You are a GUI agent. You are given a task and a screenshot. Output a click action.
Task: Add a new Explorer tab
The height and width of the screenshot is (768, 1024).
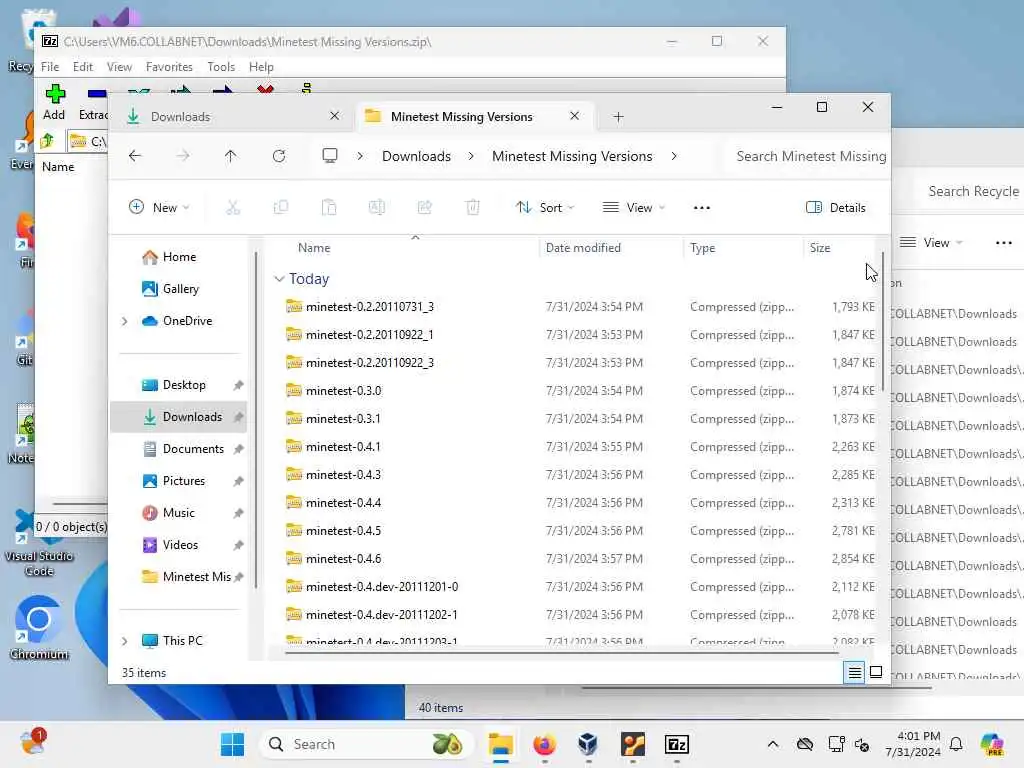[x=618, y=117]
